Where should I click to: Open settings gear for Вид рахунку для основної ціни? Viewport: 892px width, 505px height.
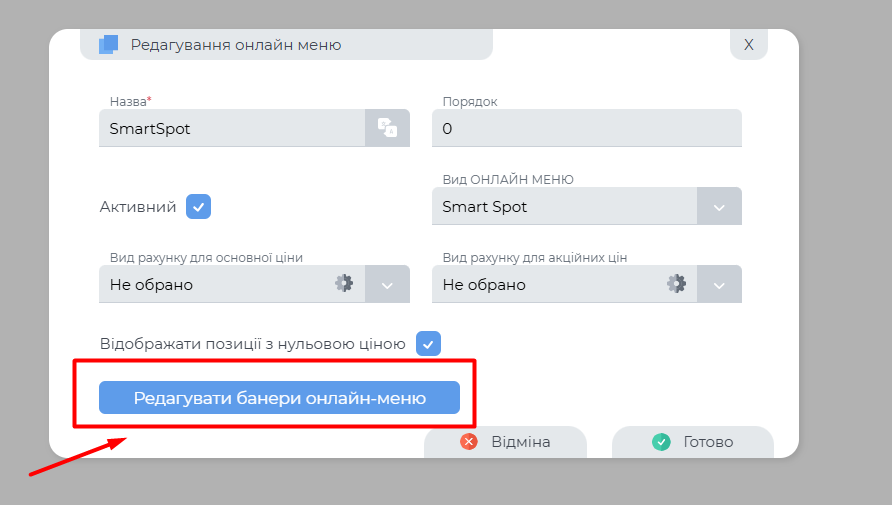pyautogui.click(x=344, y=284)
